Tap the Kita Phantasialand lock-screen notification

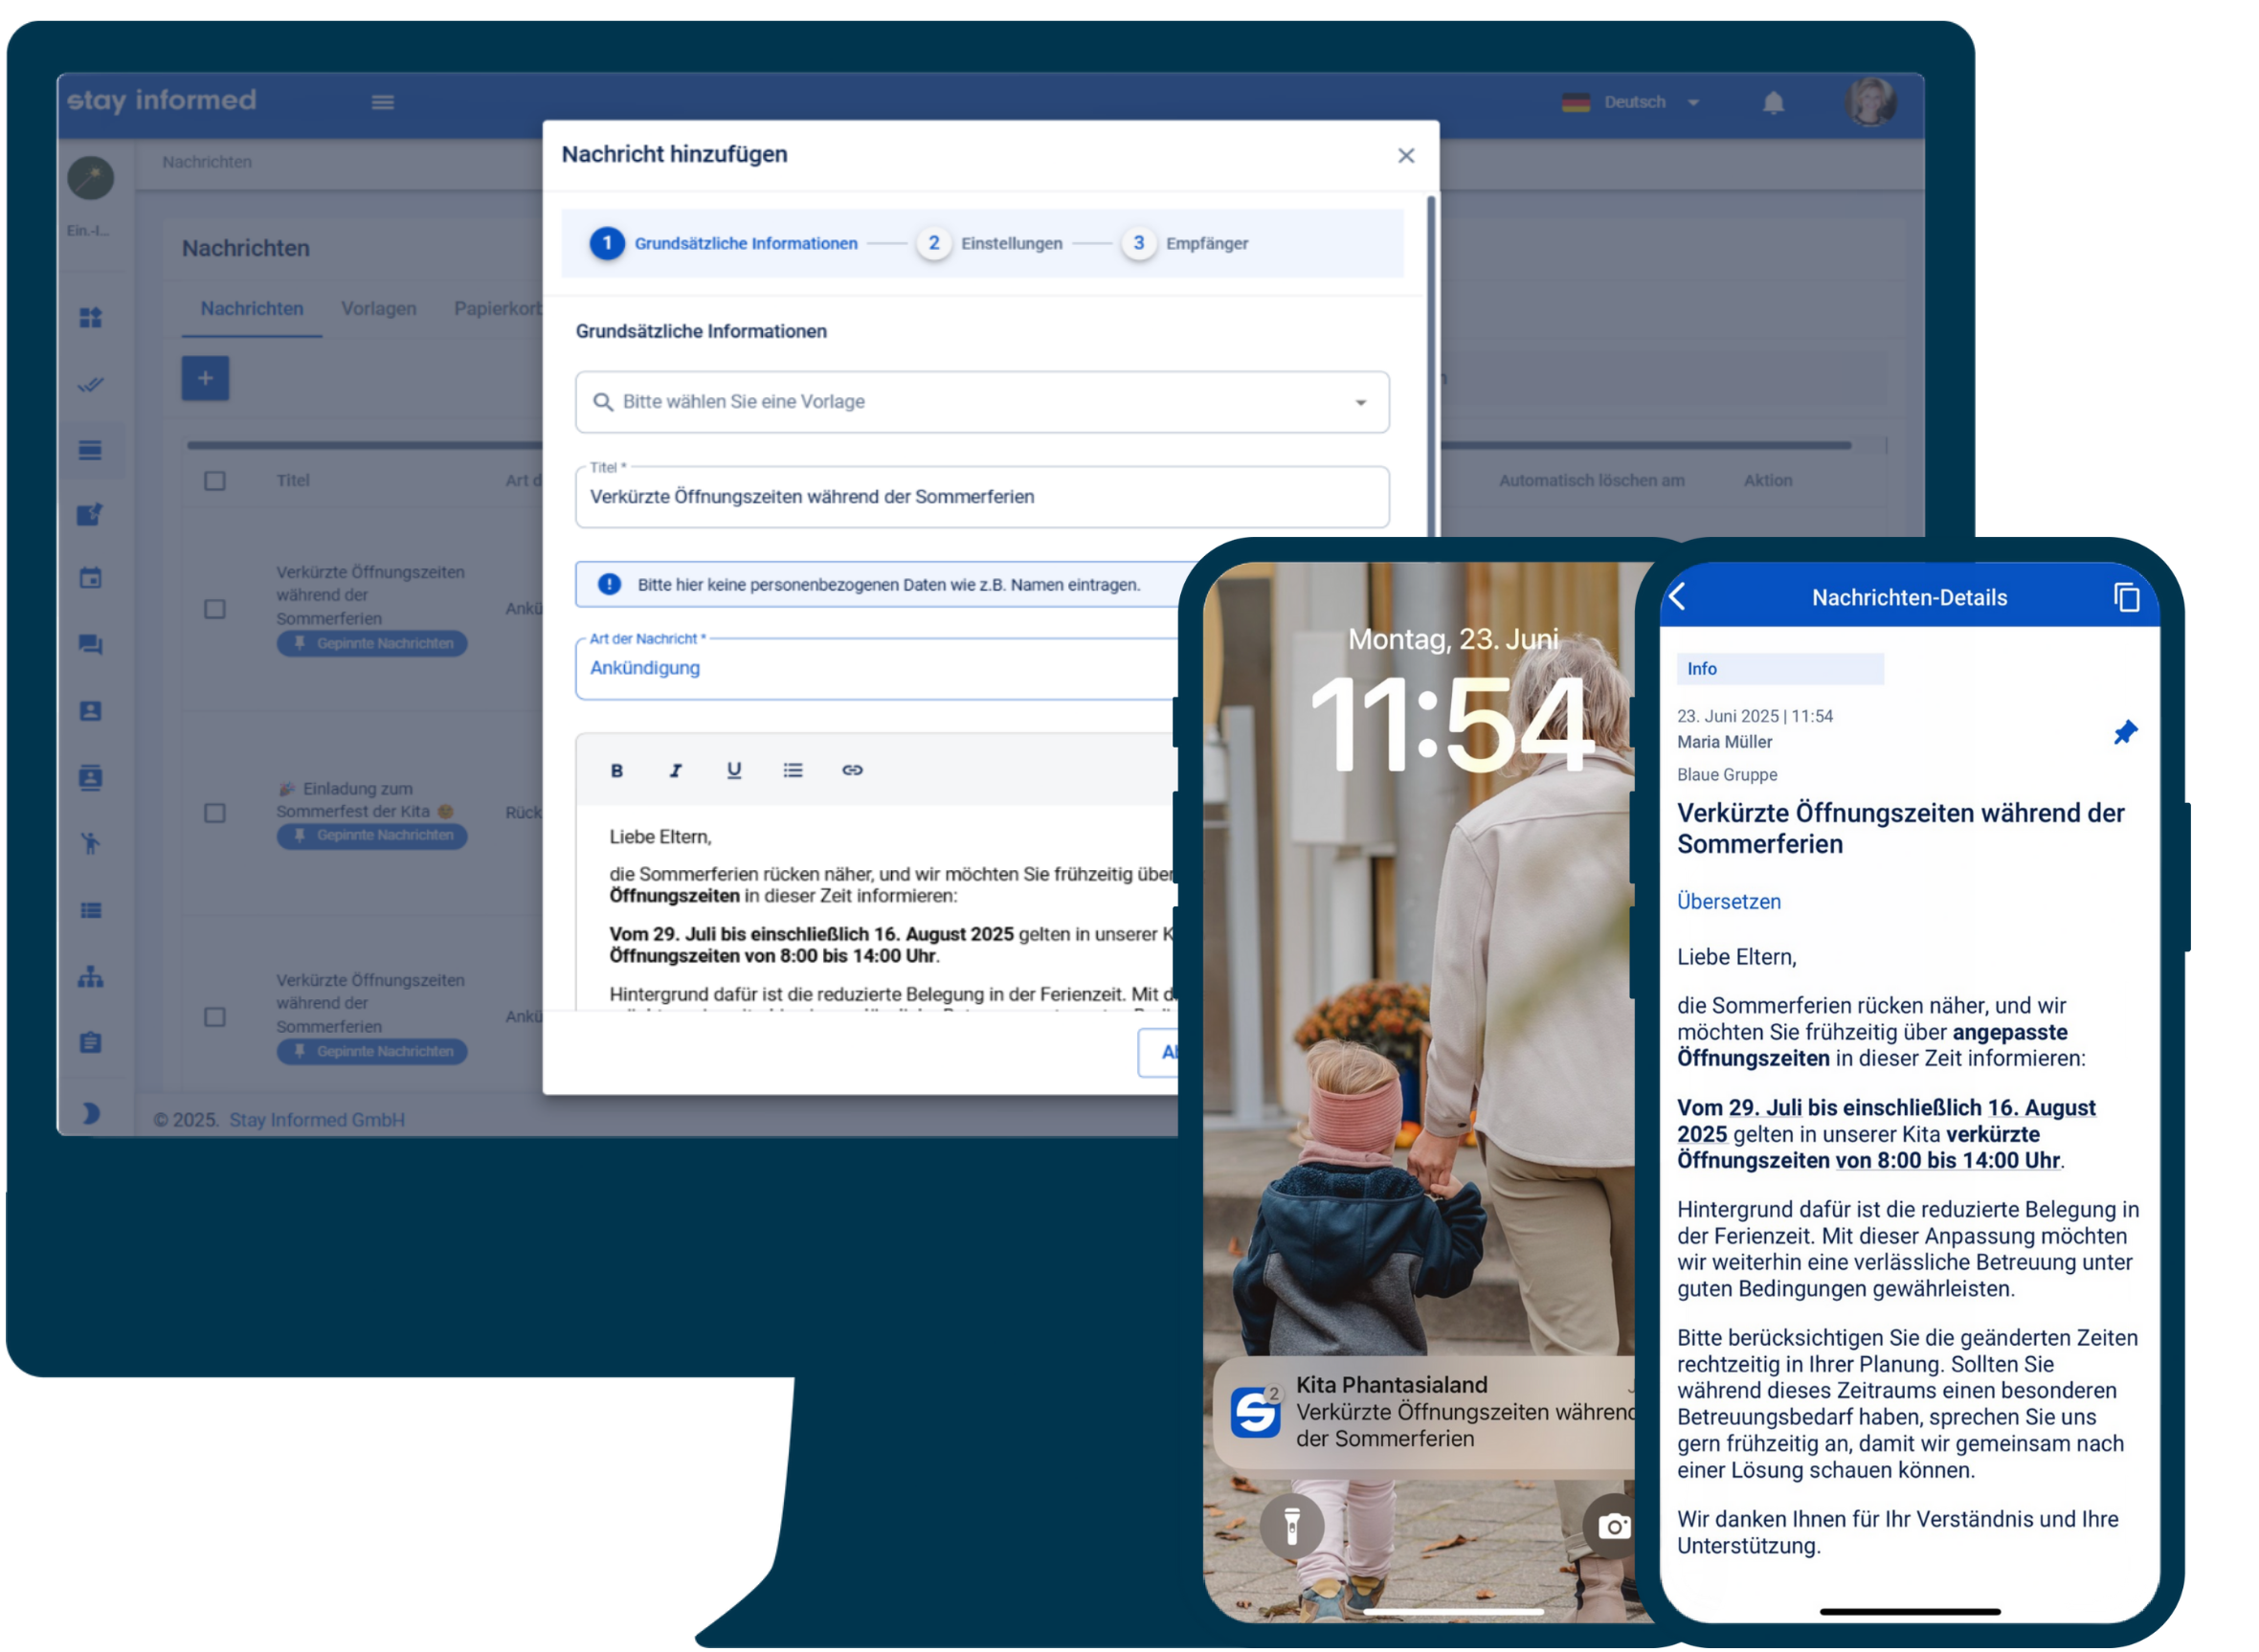tap(1425, 1412)
